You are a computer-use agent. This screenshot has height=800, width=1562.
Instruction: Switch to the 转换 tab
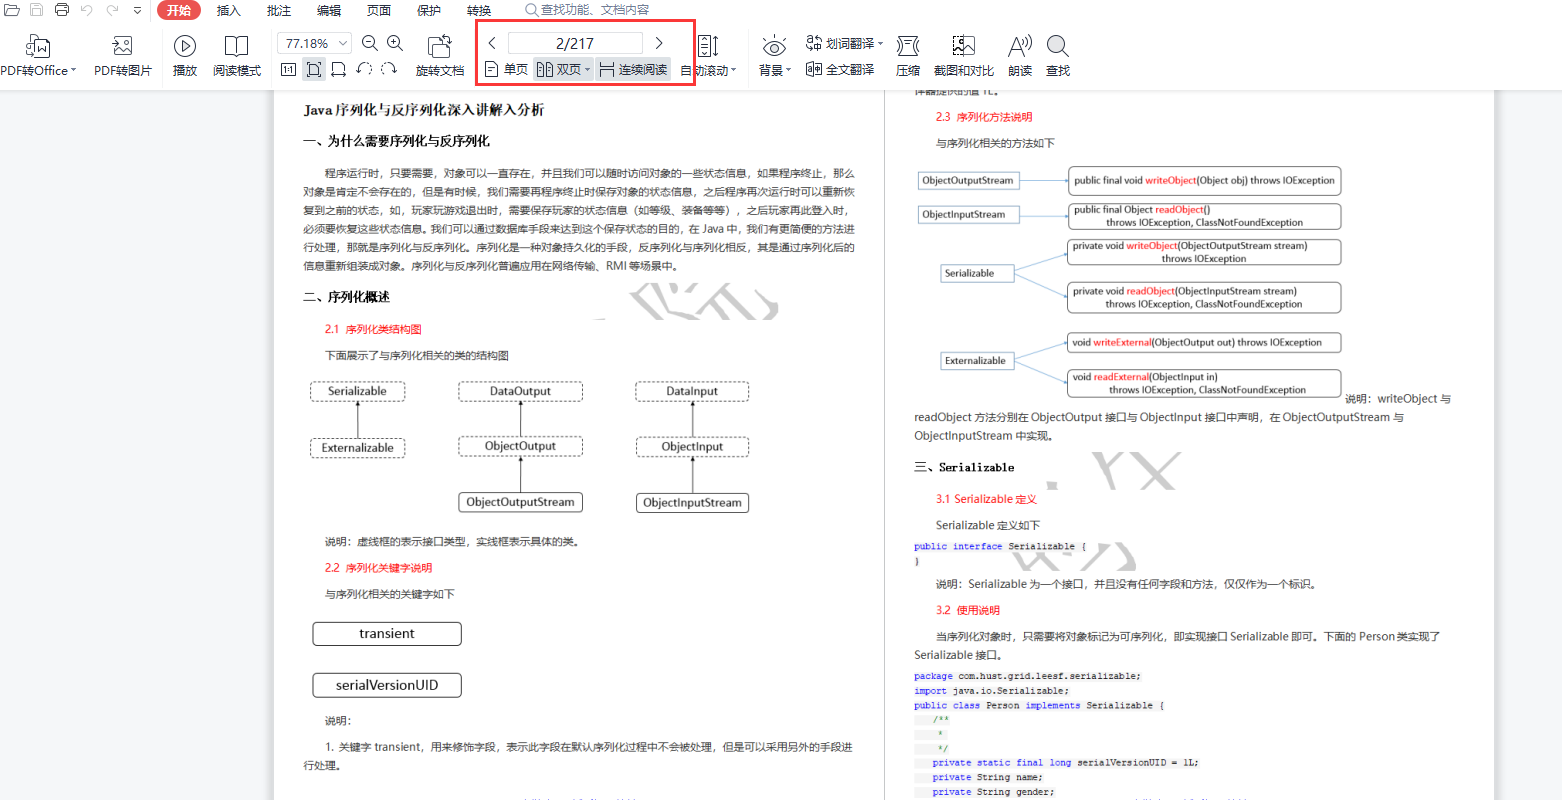(479, 10)
